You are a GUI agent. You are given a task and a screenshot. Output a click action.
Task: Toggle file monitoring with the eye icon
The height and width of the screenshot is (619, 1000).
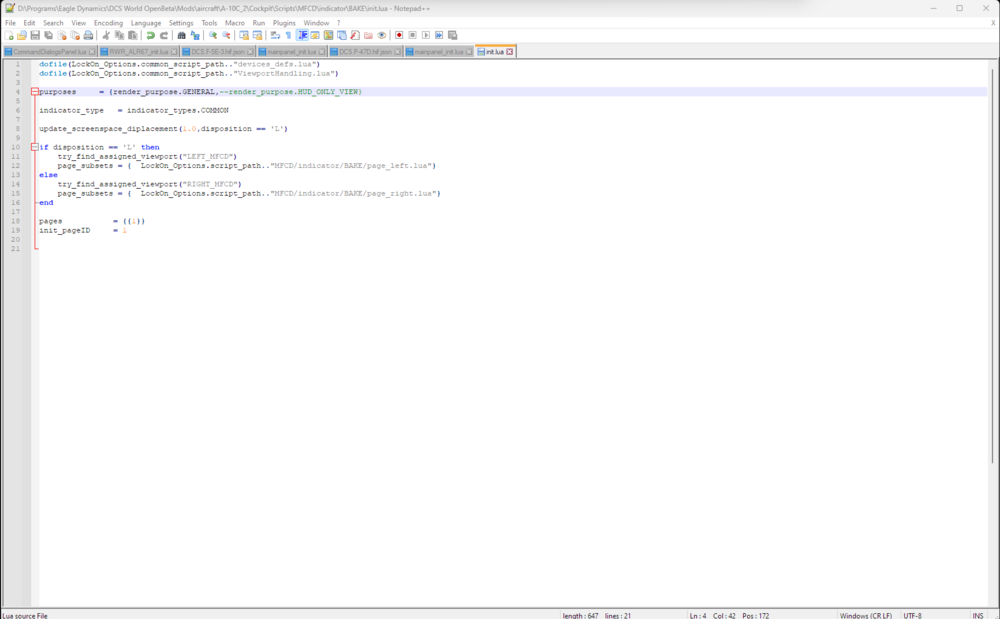tap(381, 35)
